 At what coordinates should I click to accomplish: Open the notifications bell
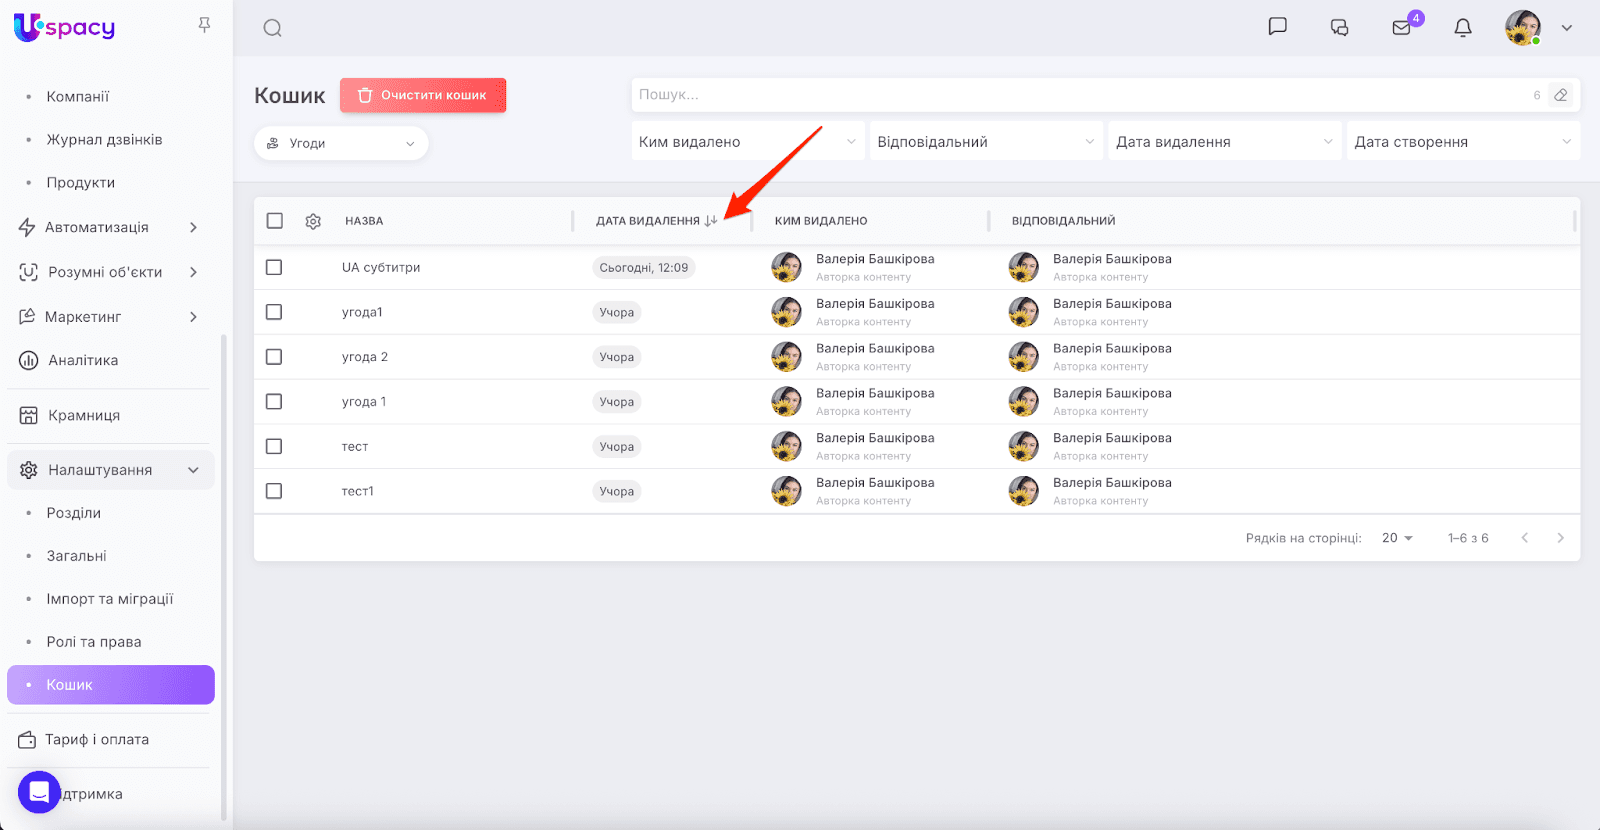(1463, 28)
